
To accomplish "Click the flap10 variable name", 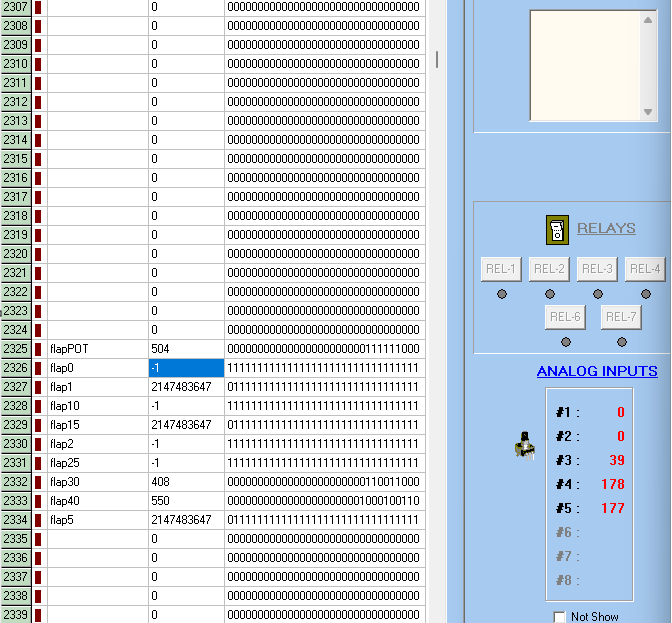I will pyautogui.click(x=65, y=406).
